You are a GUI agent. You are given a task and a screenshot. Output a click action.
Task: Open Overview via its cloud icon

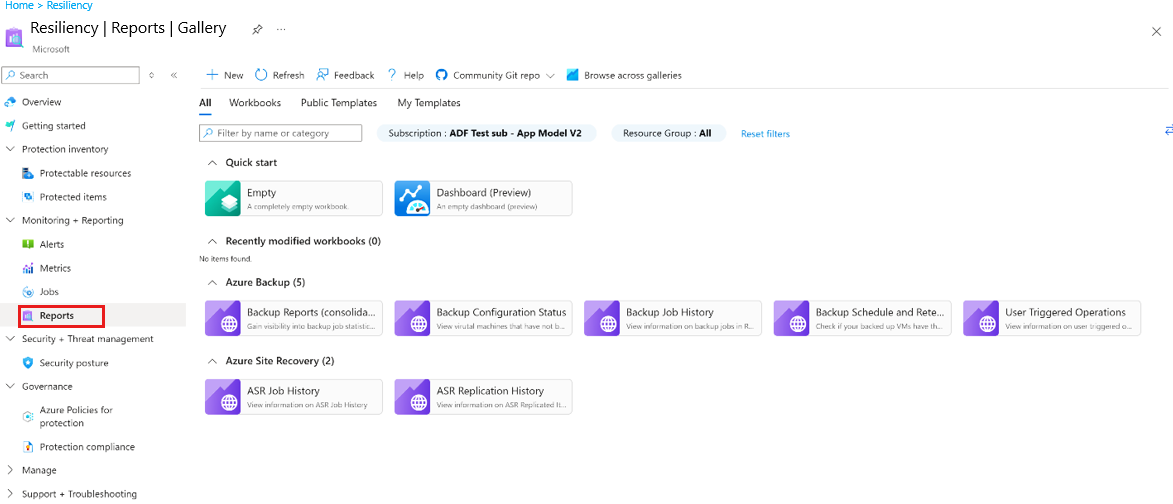[10, 102]
